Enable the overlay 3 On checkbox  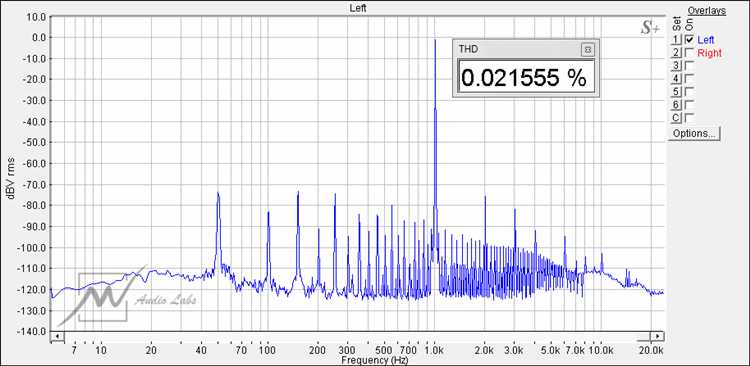689,66
